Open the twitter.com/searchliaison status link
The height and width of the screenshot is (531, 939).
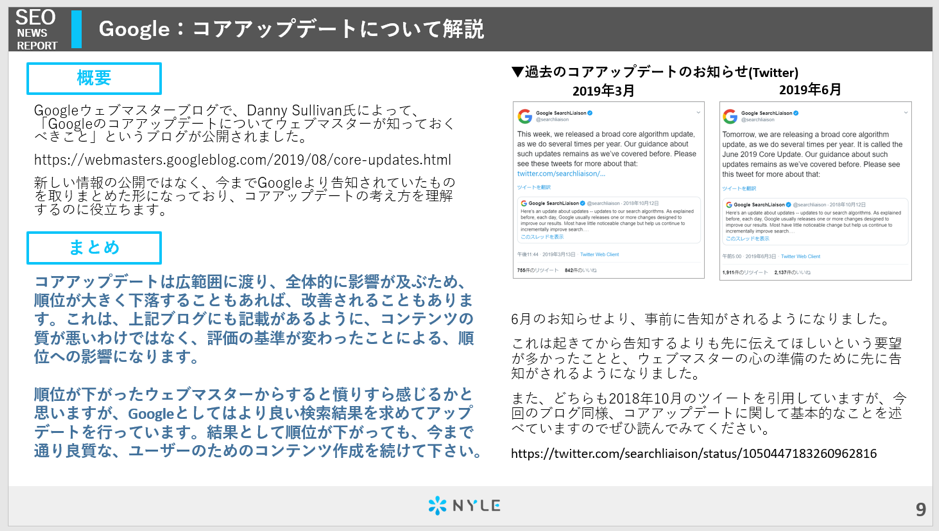pyautogui.click(x=693, y=453)
